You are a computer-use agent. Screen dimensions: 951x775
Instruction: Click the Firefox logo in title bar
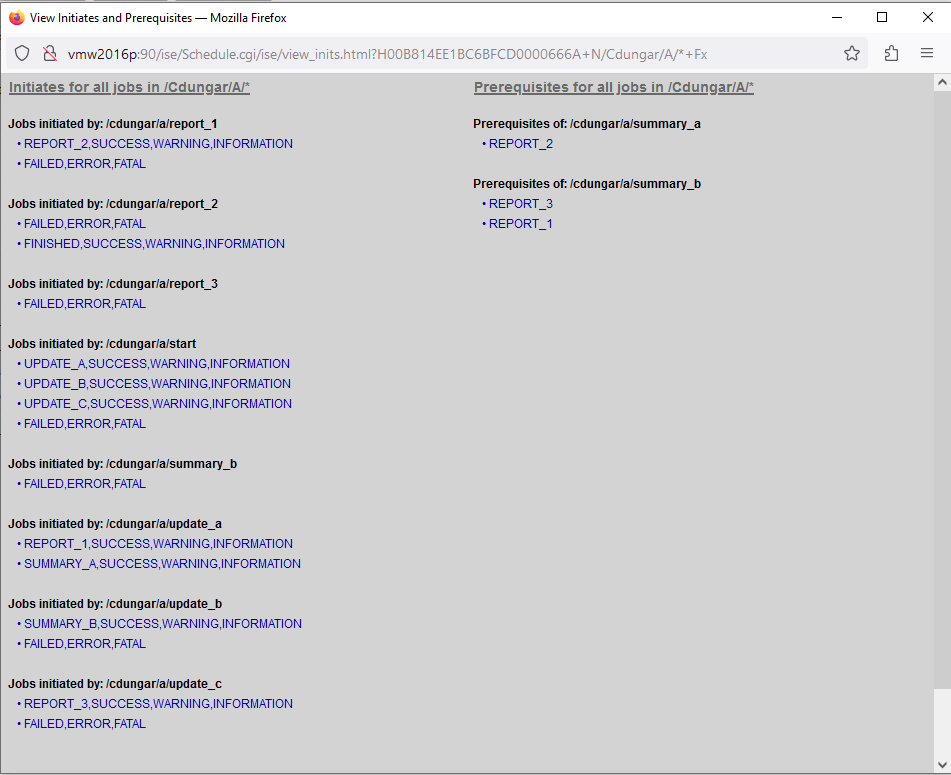[x=16, y=17]
